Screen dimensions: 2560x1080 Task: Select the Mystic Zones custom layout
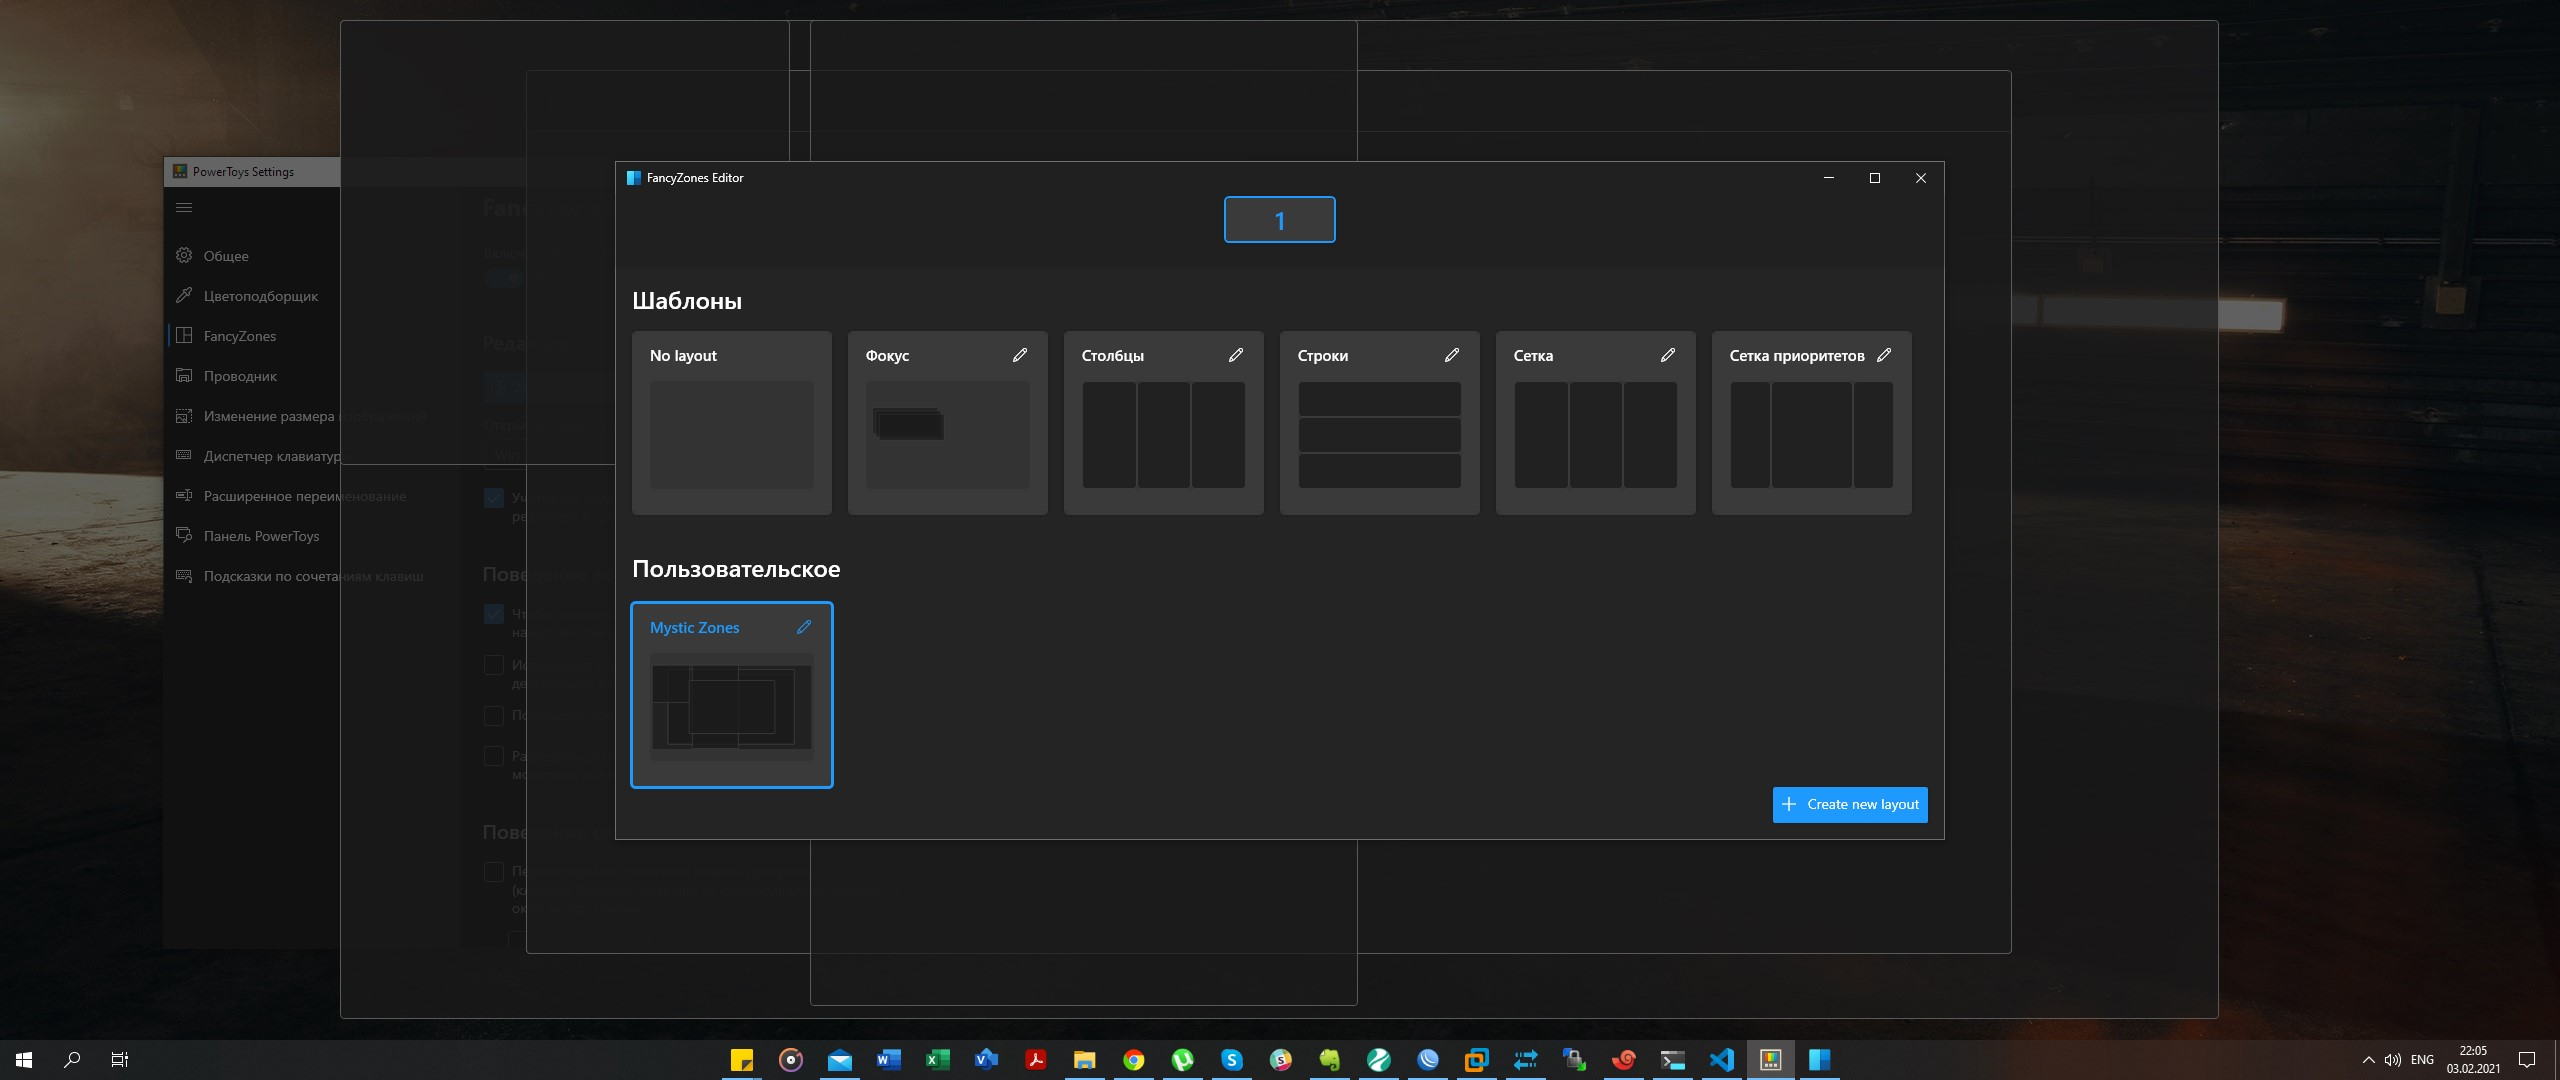[x=731, y=693]
